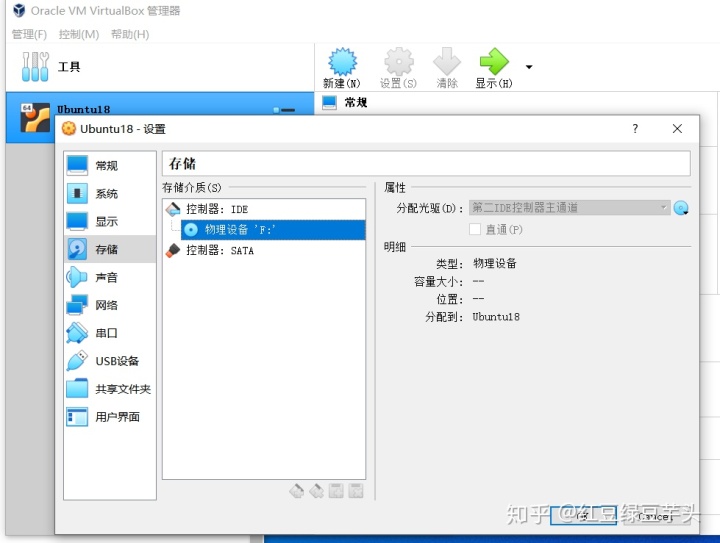This screenshot has width=720, height=543.
Task: Click the disc icon beside 物理设备 'F:'
Action: [x=191, y=230]
